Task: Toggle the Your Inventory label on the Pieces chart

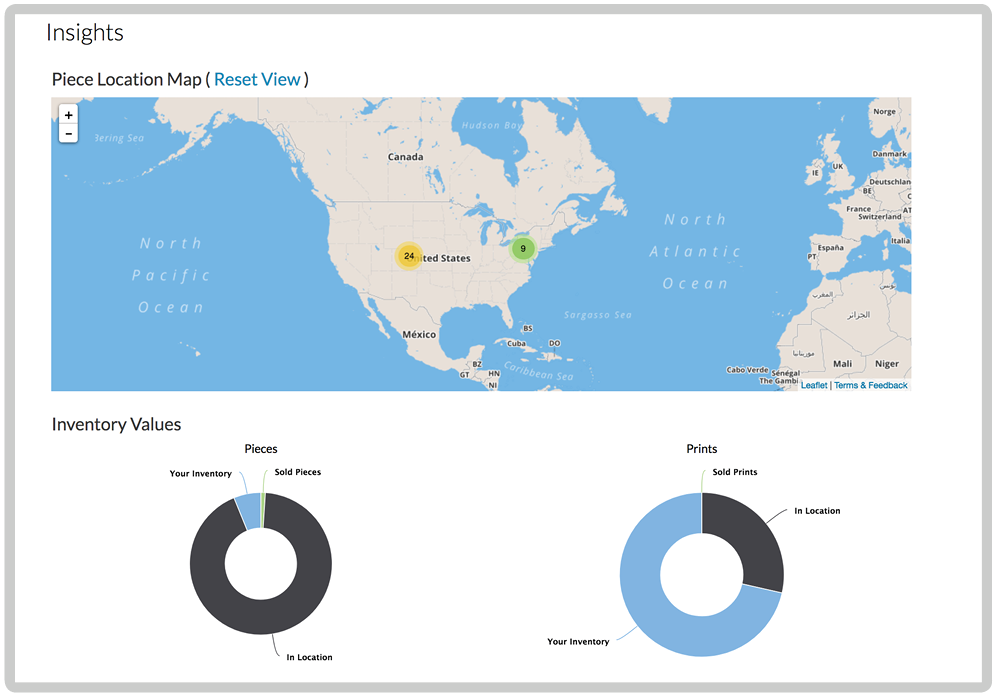Action: click(200, 473)
